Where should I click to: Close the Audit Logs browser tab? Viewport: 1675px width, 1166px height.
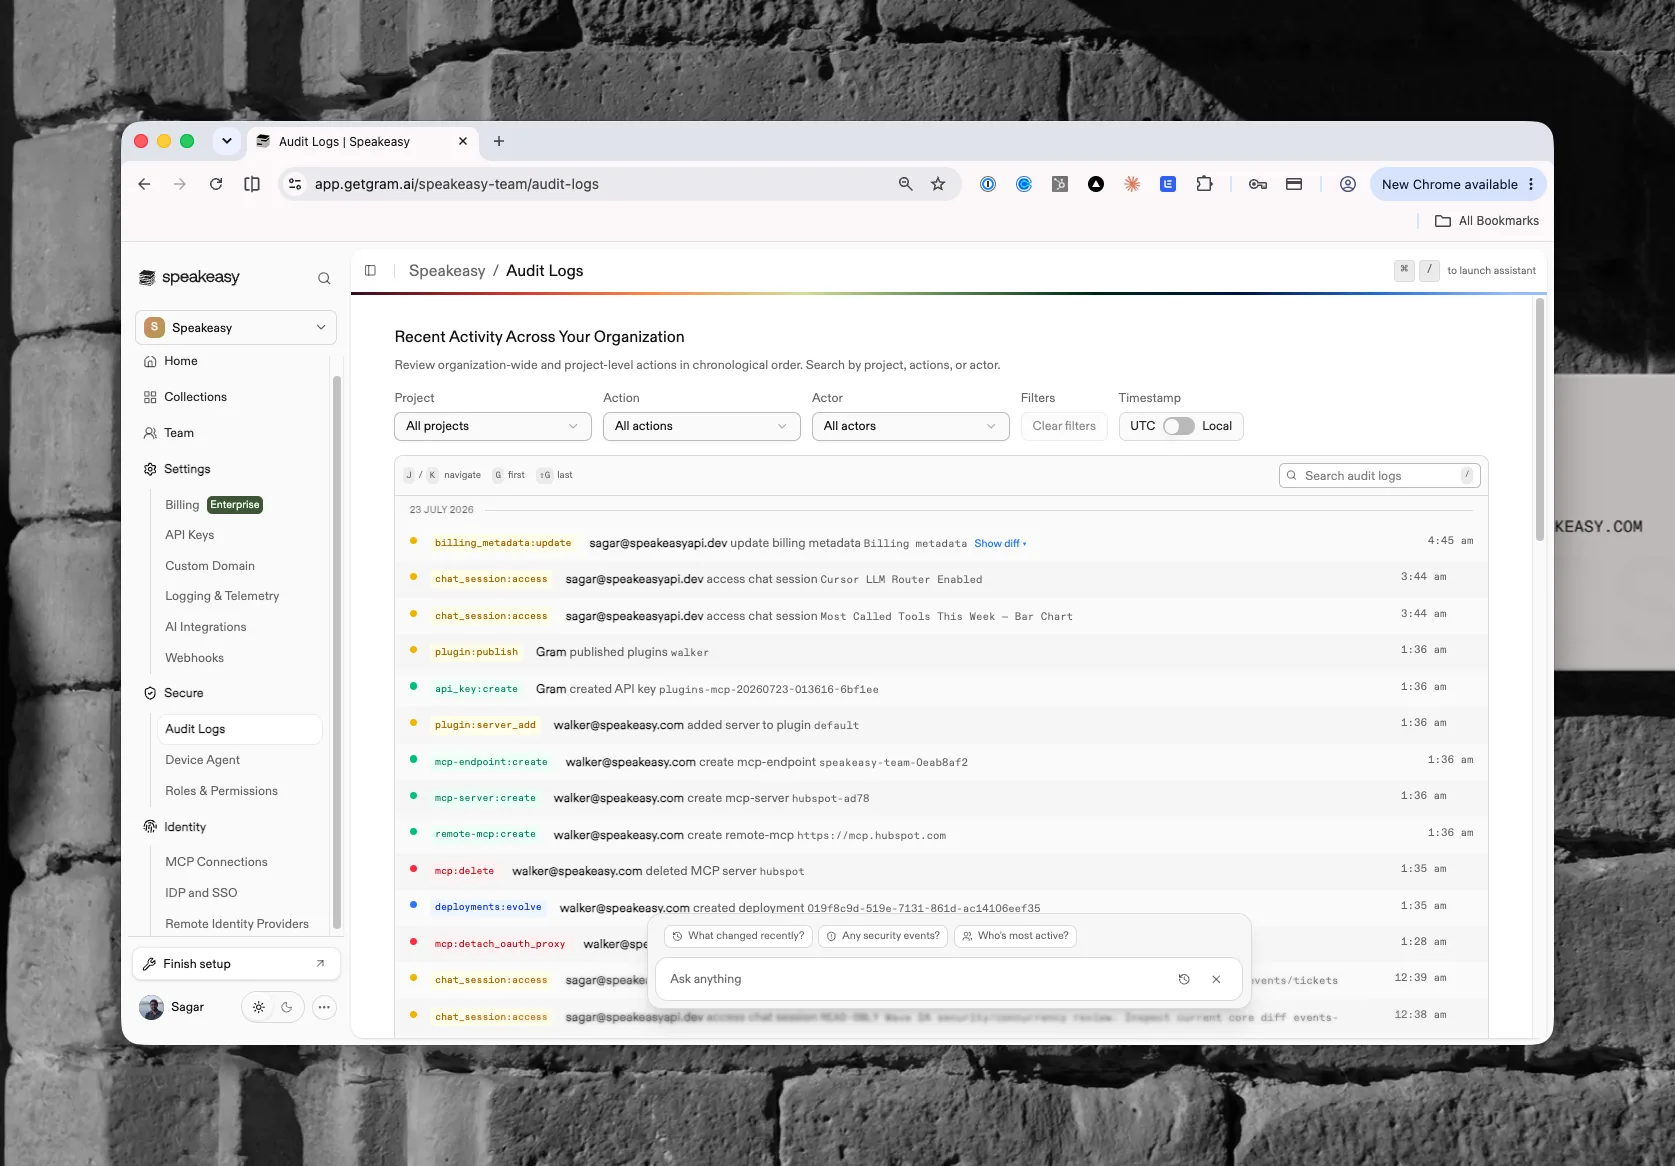coord(463,141)
